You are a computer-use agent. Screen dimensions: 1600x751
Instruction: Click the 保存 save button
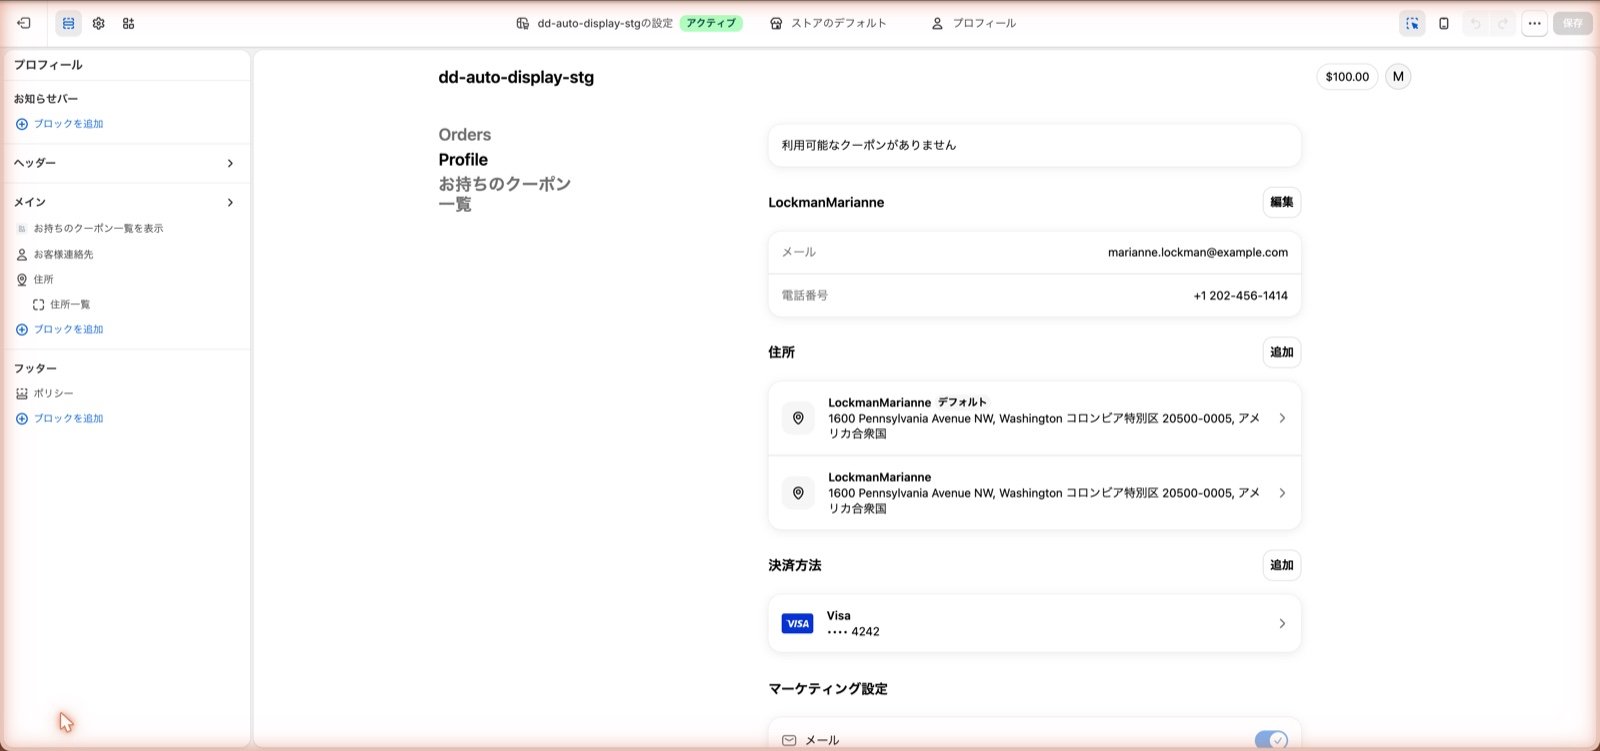click(1572, 23)
